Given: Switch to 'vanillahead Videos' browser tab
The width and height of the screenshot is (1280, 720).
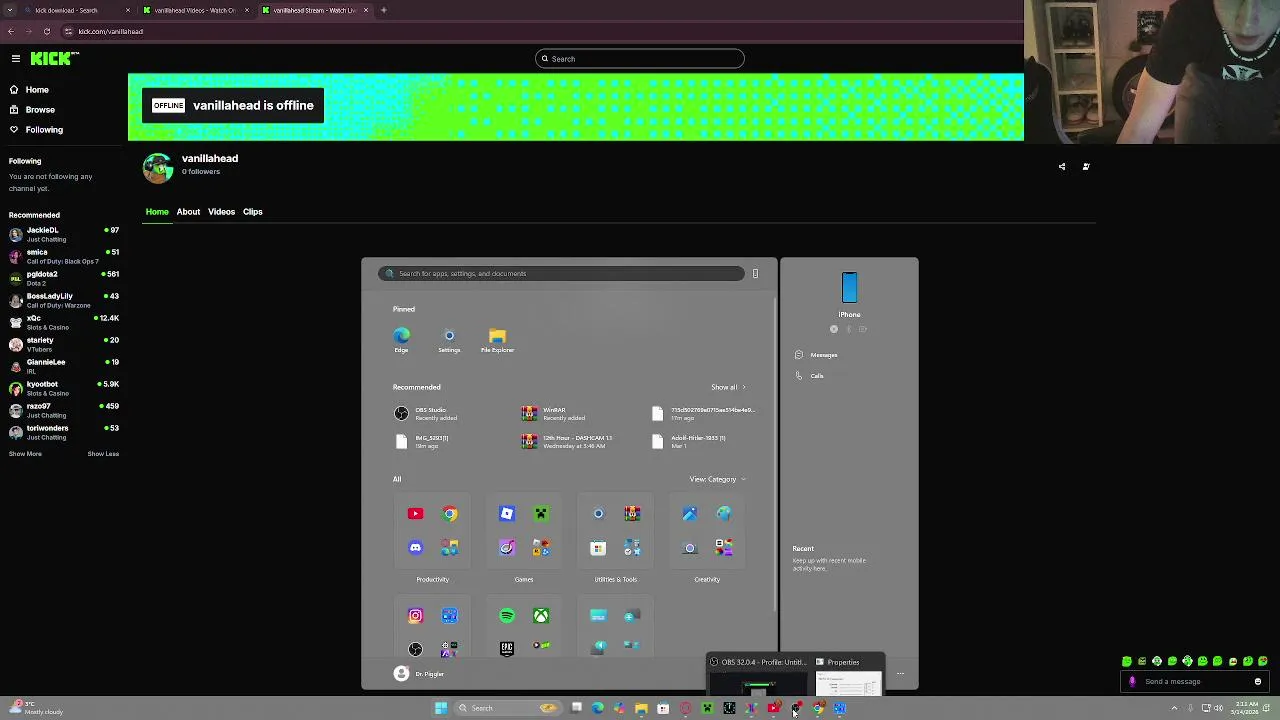Looking at the screenshot, I should coord(195,10).
